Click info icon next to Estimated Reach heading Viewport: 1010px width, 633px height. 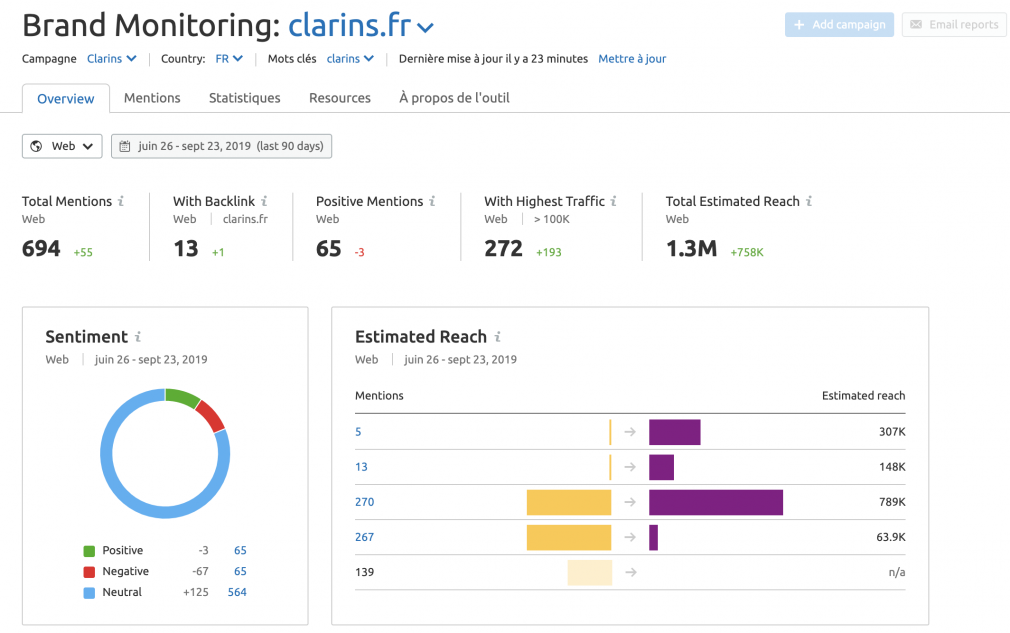pos(497,337)
